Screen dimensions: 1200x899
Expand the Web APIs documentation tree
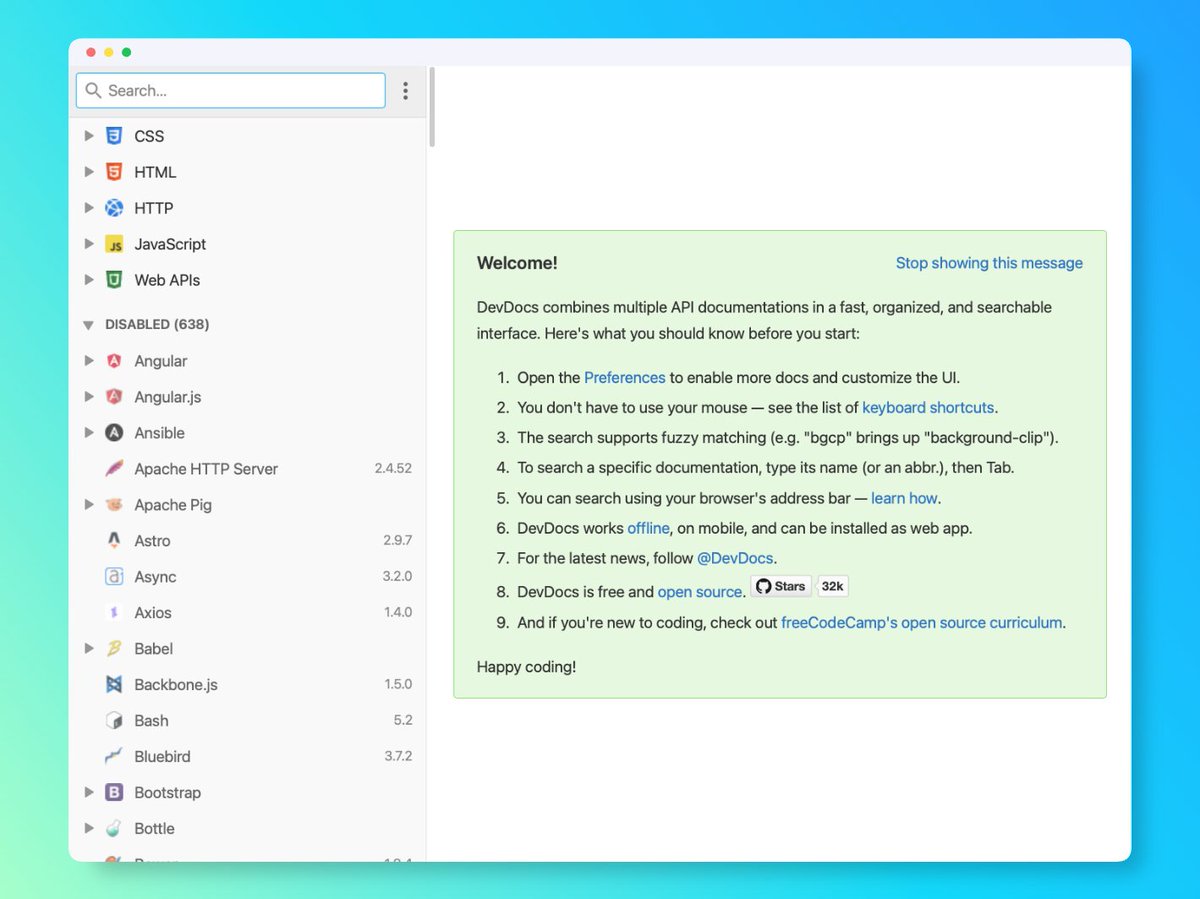coord(89,280)
